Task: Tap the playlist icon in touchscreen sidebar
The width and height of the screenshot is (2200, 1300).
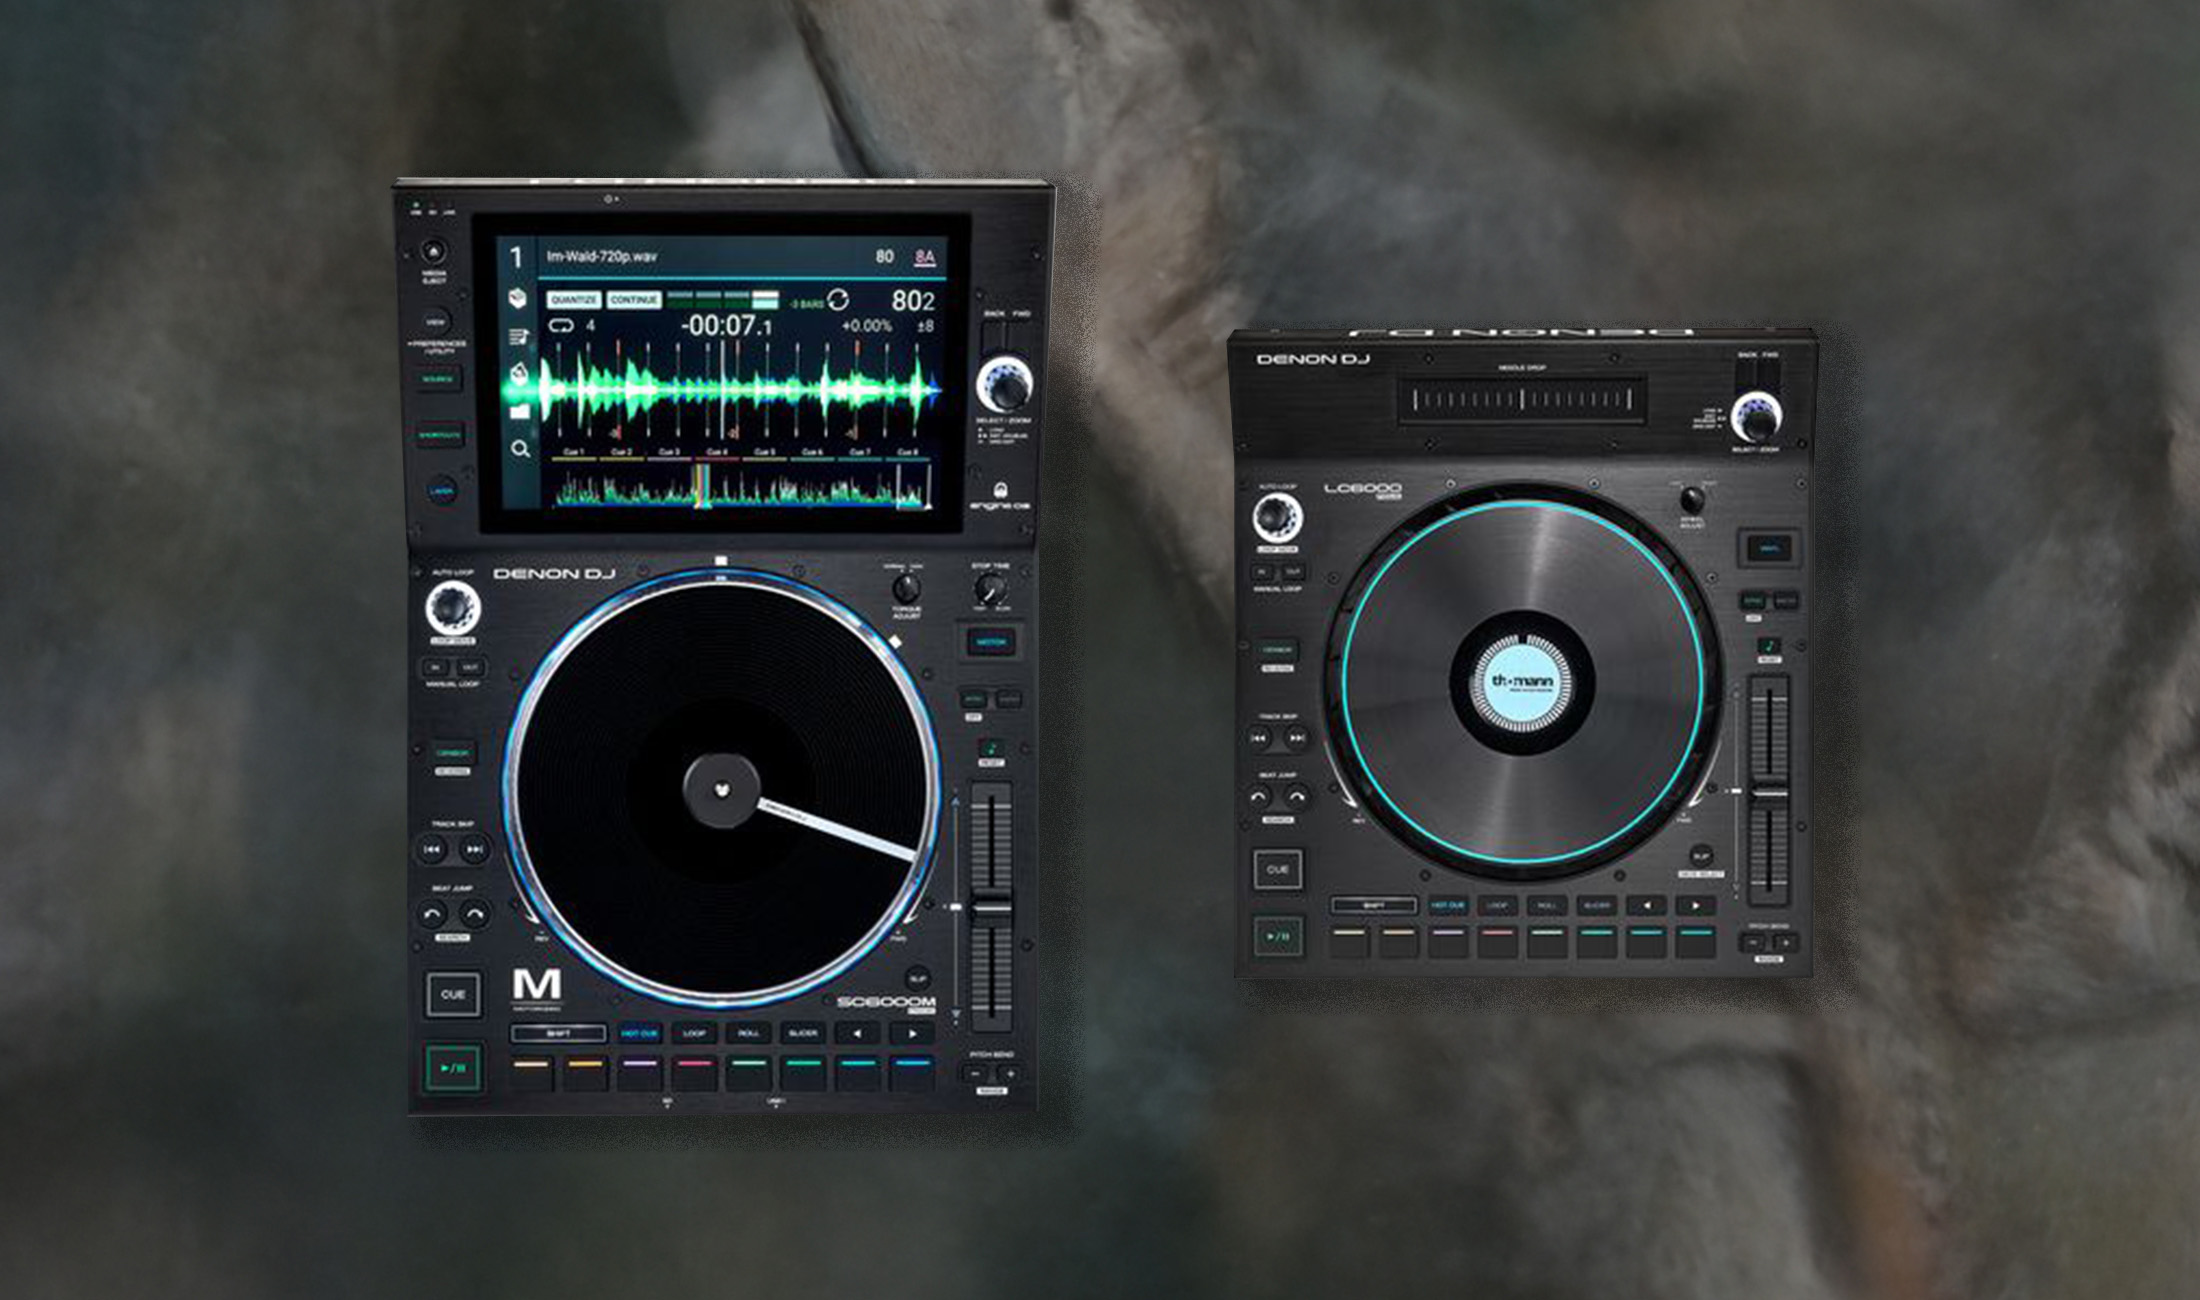Action: [517, 336]
